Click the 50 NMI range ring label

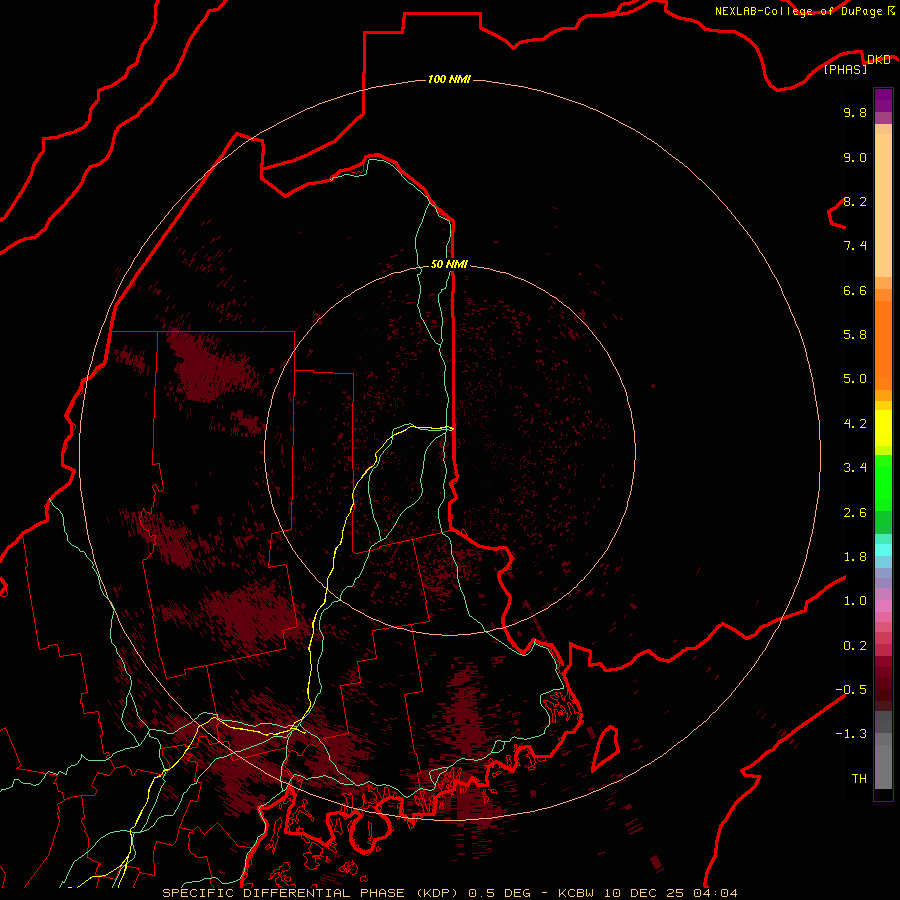tap(449, 264)
